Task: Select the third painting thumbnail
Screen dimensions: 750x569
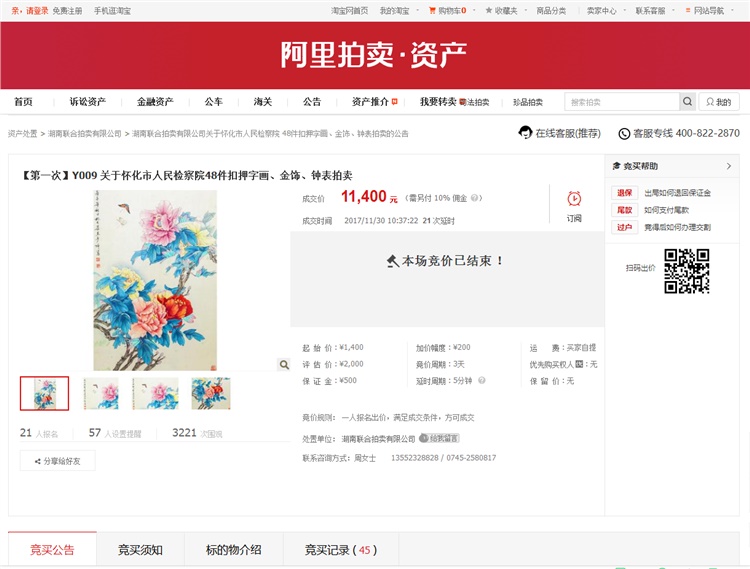Action: 155,393
